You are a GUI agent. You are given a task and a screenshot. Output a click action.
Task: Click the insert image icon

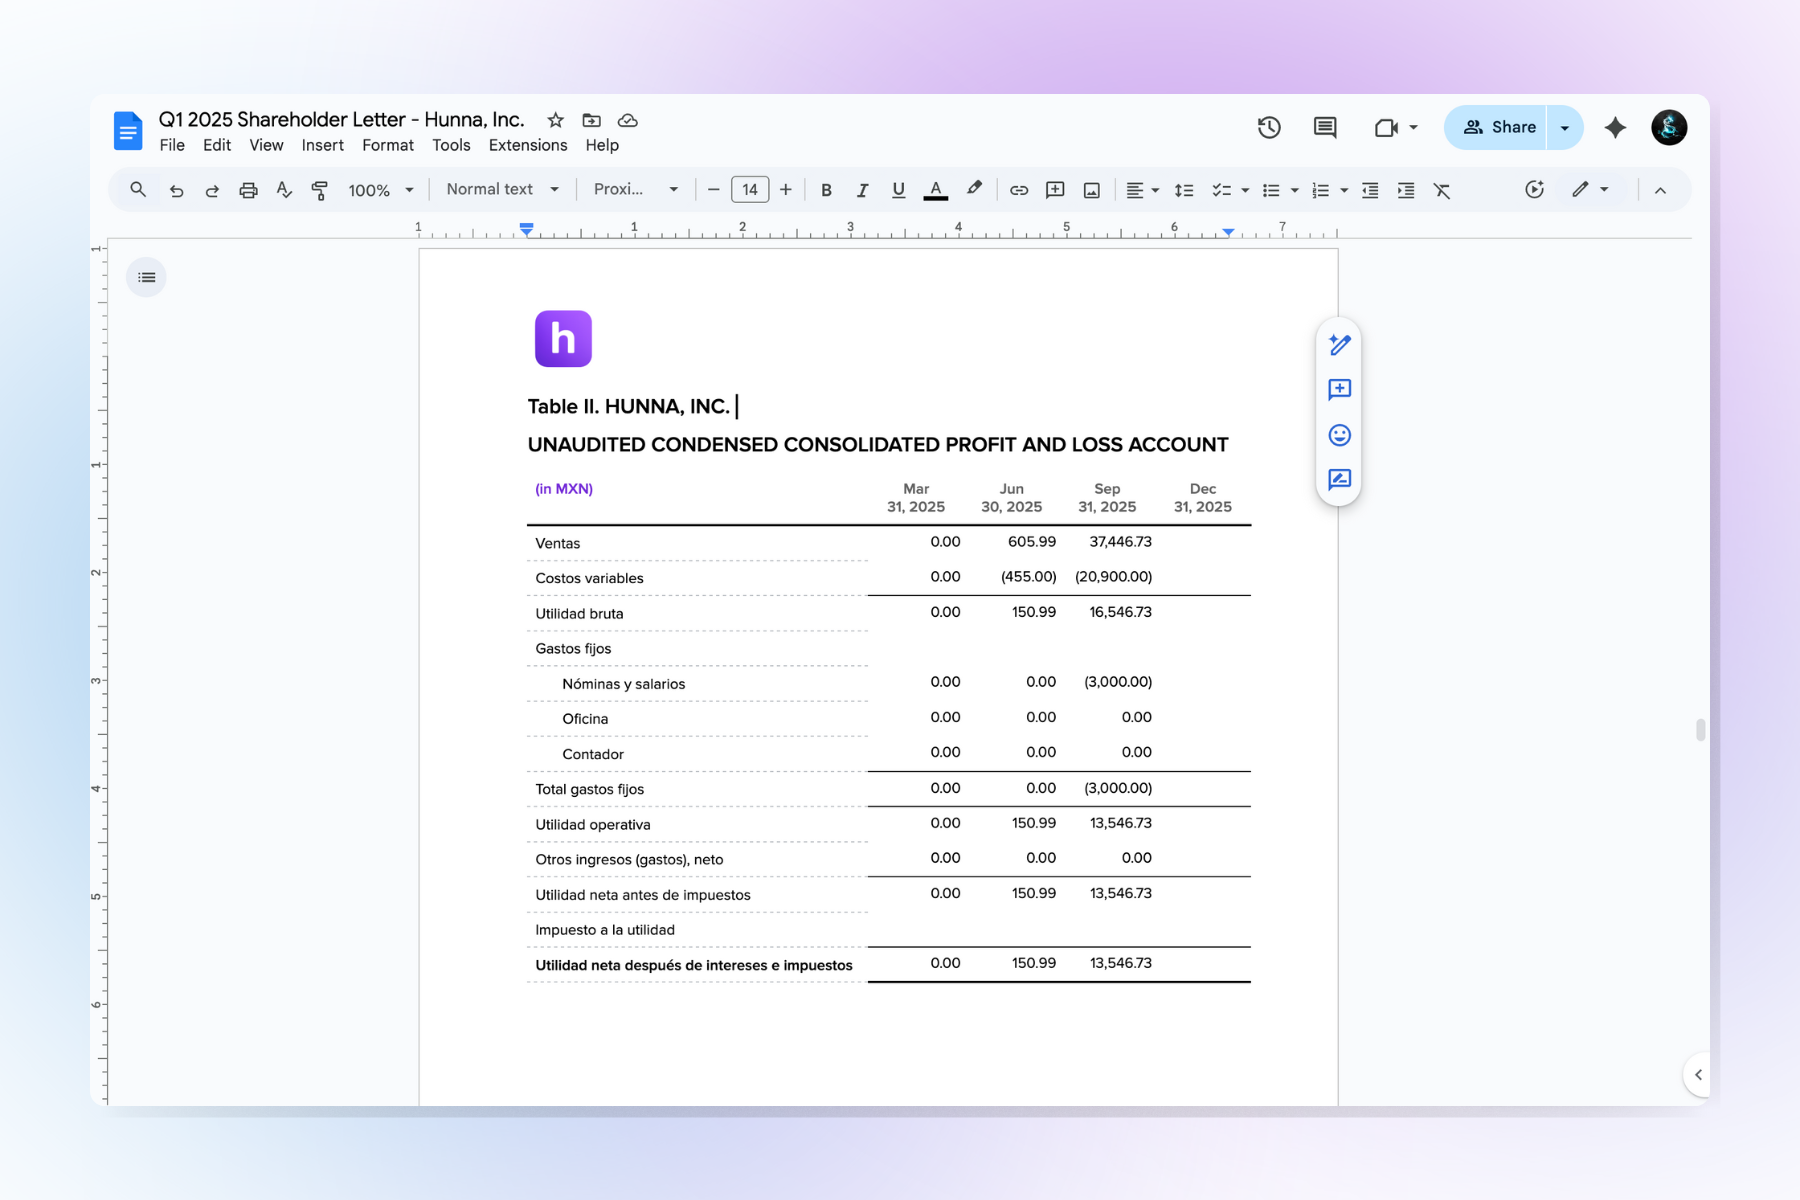click(x=1091, y=190)
